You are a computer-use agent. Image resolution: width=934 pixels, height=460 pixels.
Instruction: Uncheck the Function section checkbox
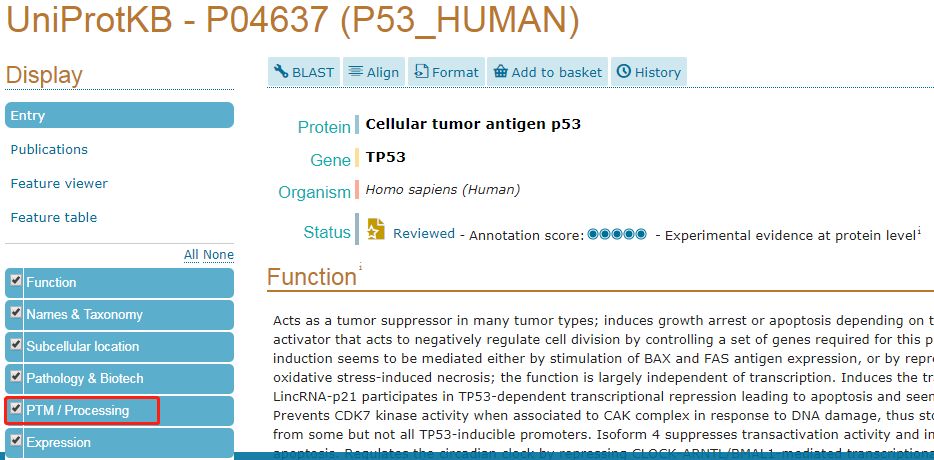click(16, 280)
